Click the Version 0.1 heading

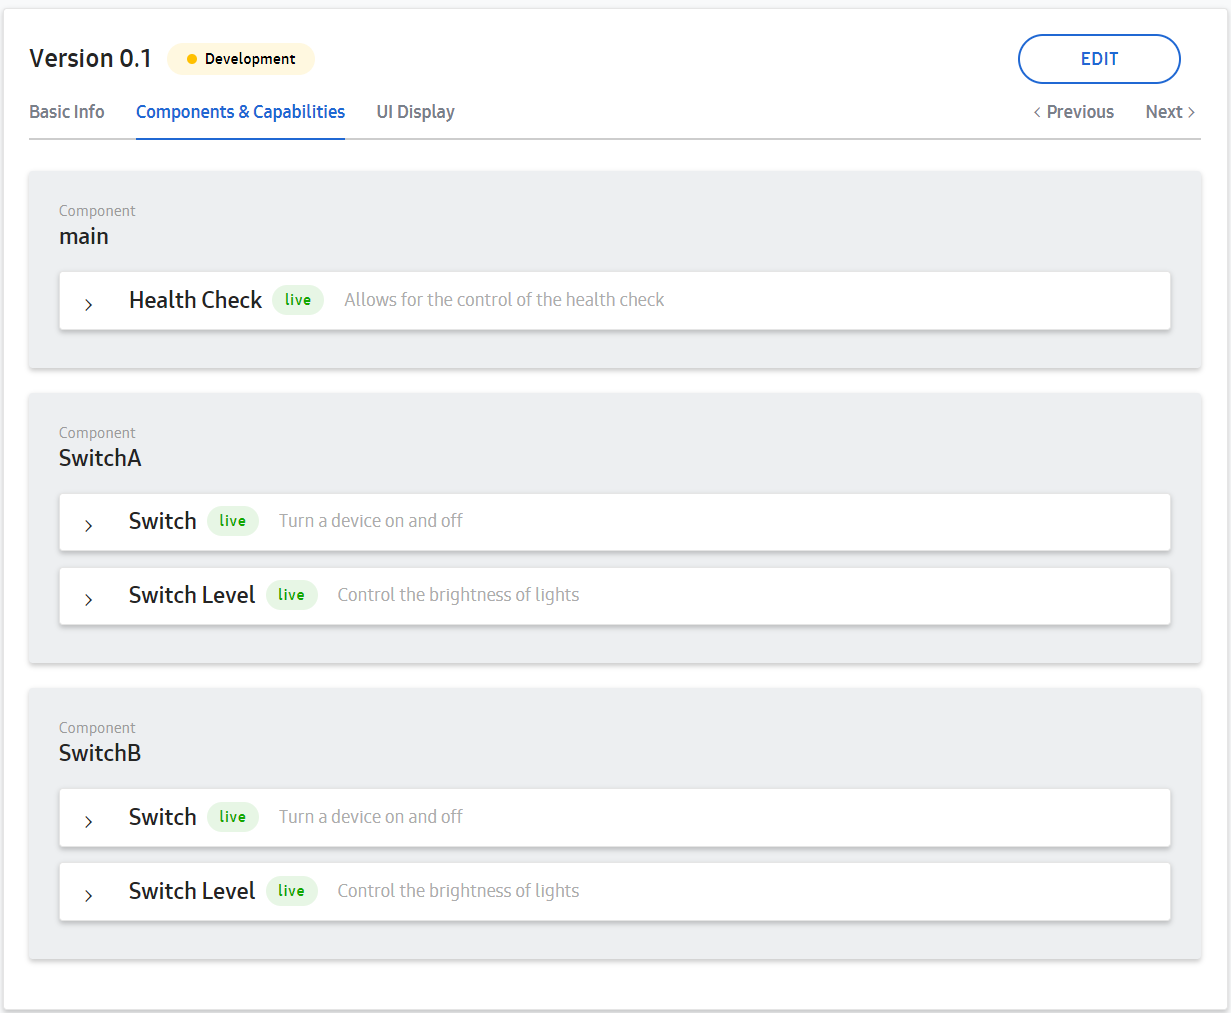90,59
